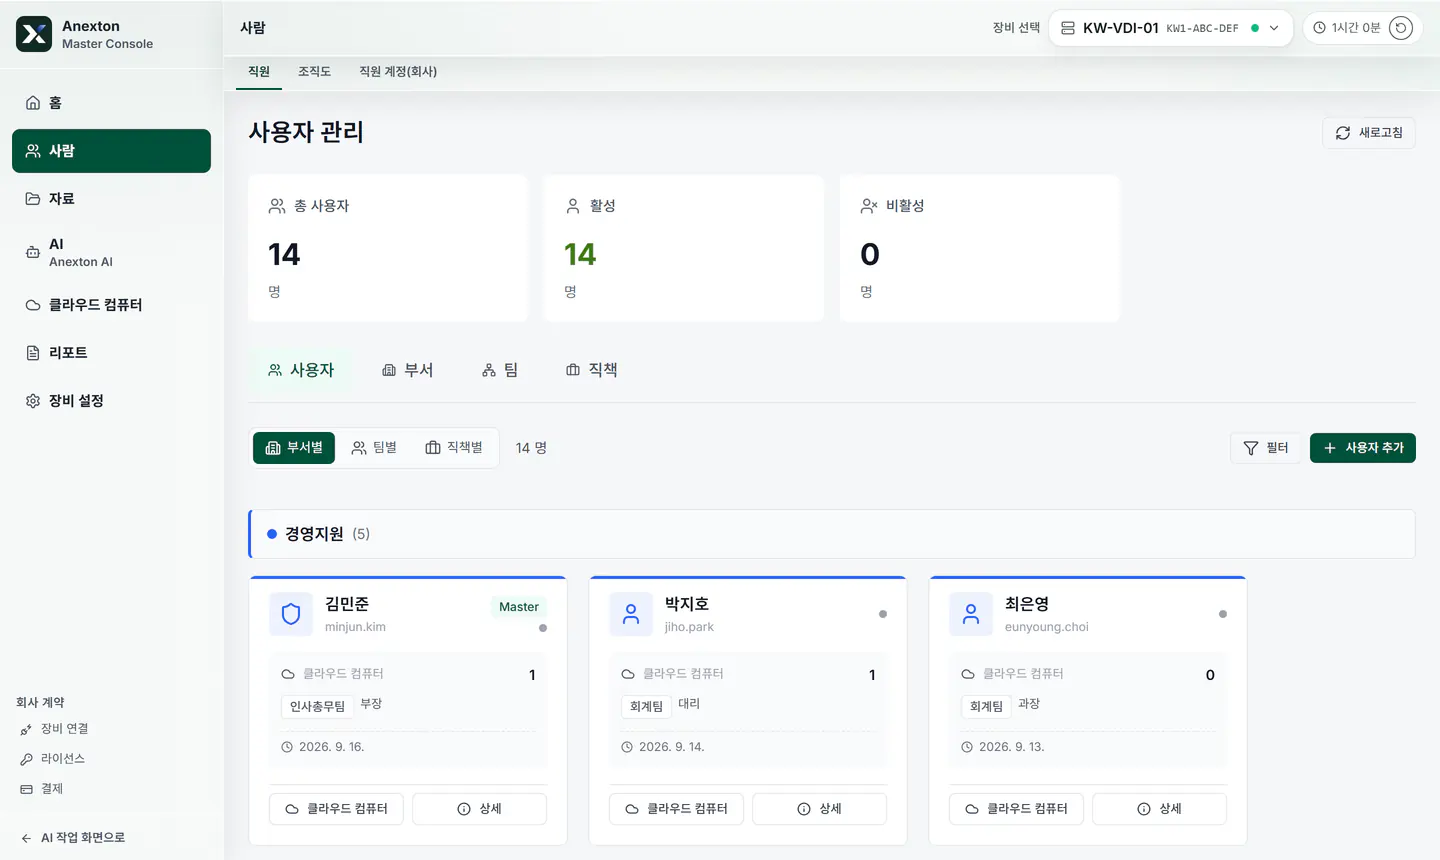Open 리포트 in the sidebar
The image size is (1440, 860).
tap(111, 353)
